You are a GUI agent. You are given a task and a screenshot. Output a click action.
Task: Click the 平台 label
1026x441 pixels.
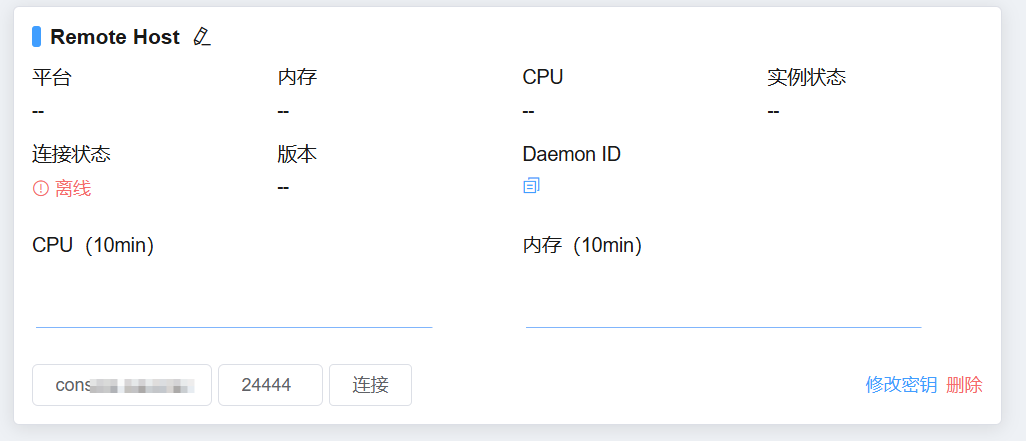click(x=52, y=78)
